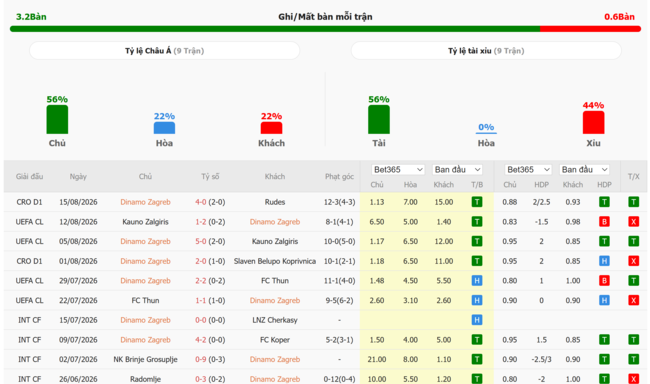Click blue H T/B badge in 29/07/2026 row

point(477,281)
